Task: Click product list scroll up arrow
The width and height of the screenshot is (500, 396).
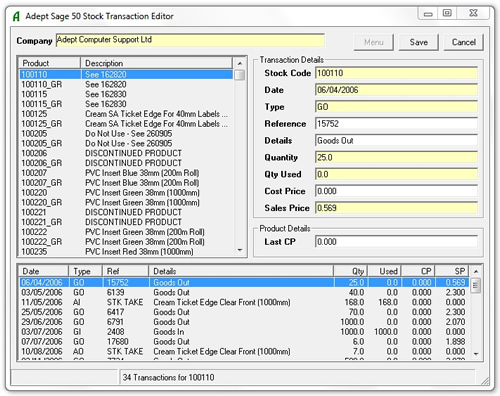Action: click(240, 63)
